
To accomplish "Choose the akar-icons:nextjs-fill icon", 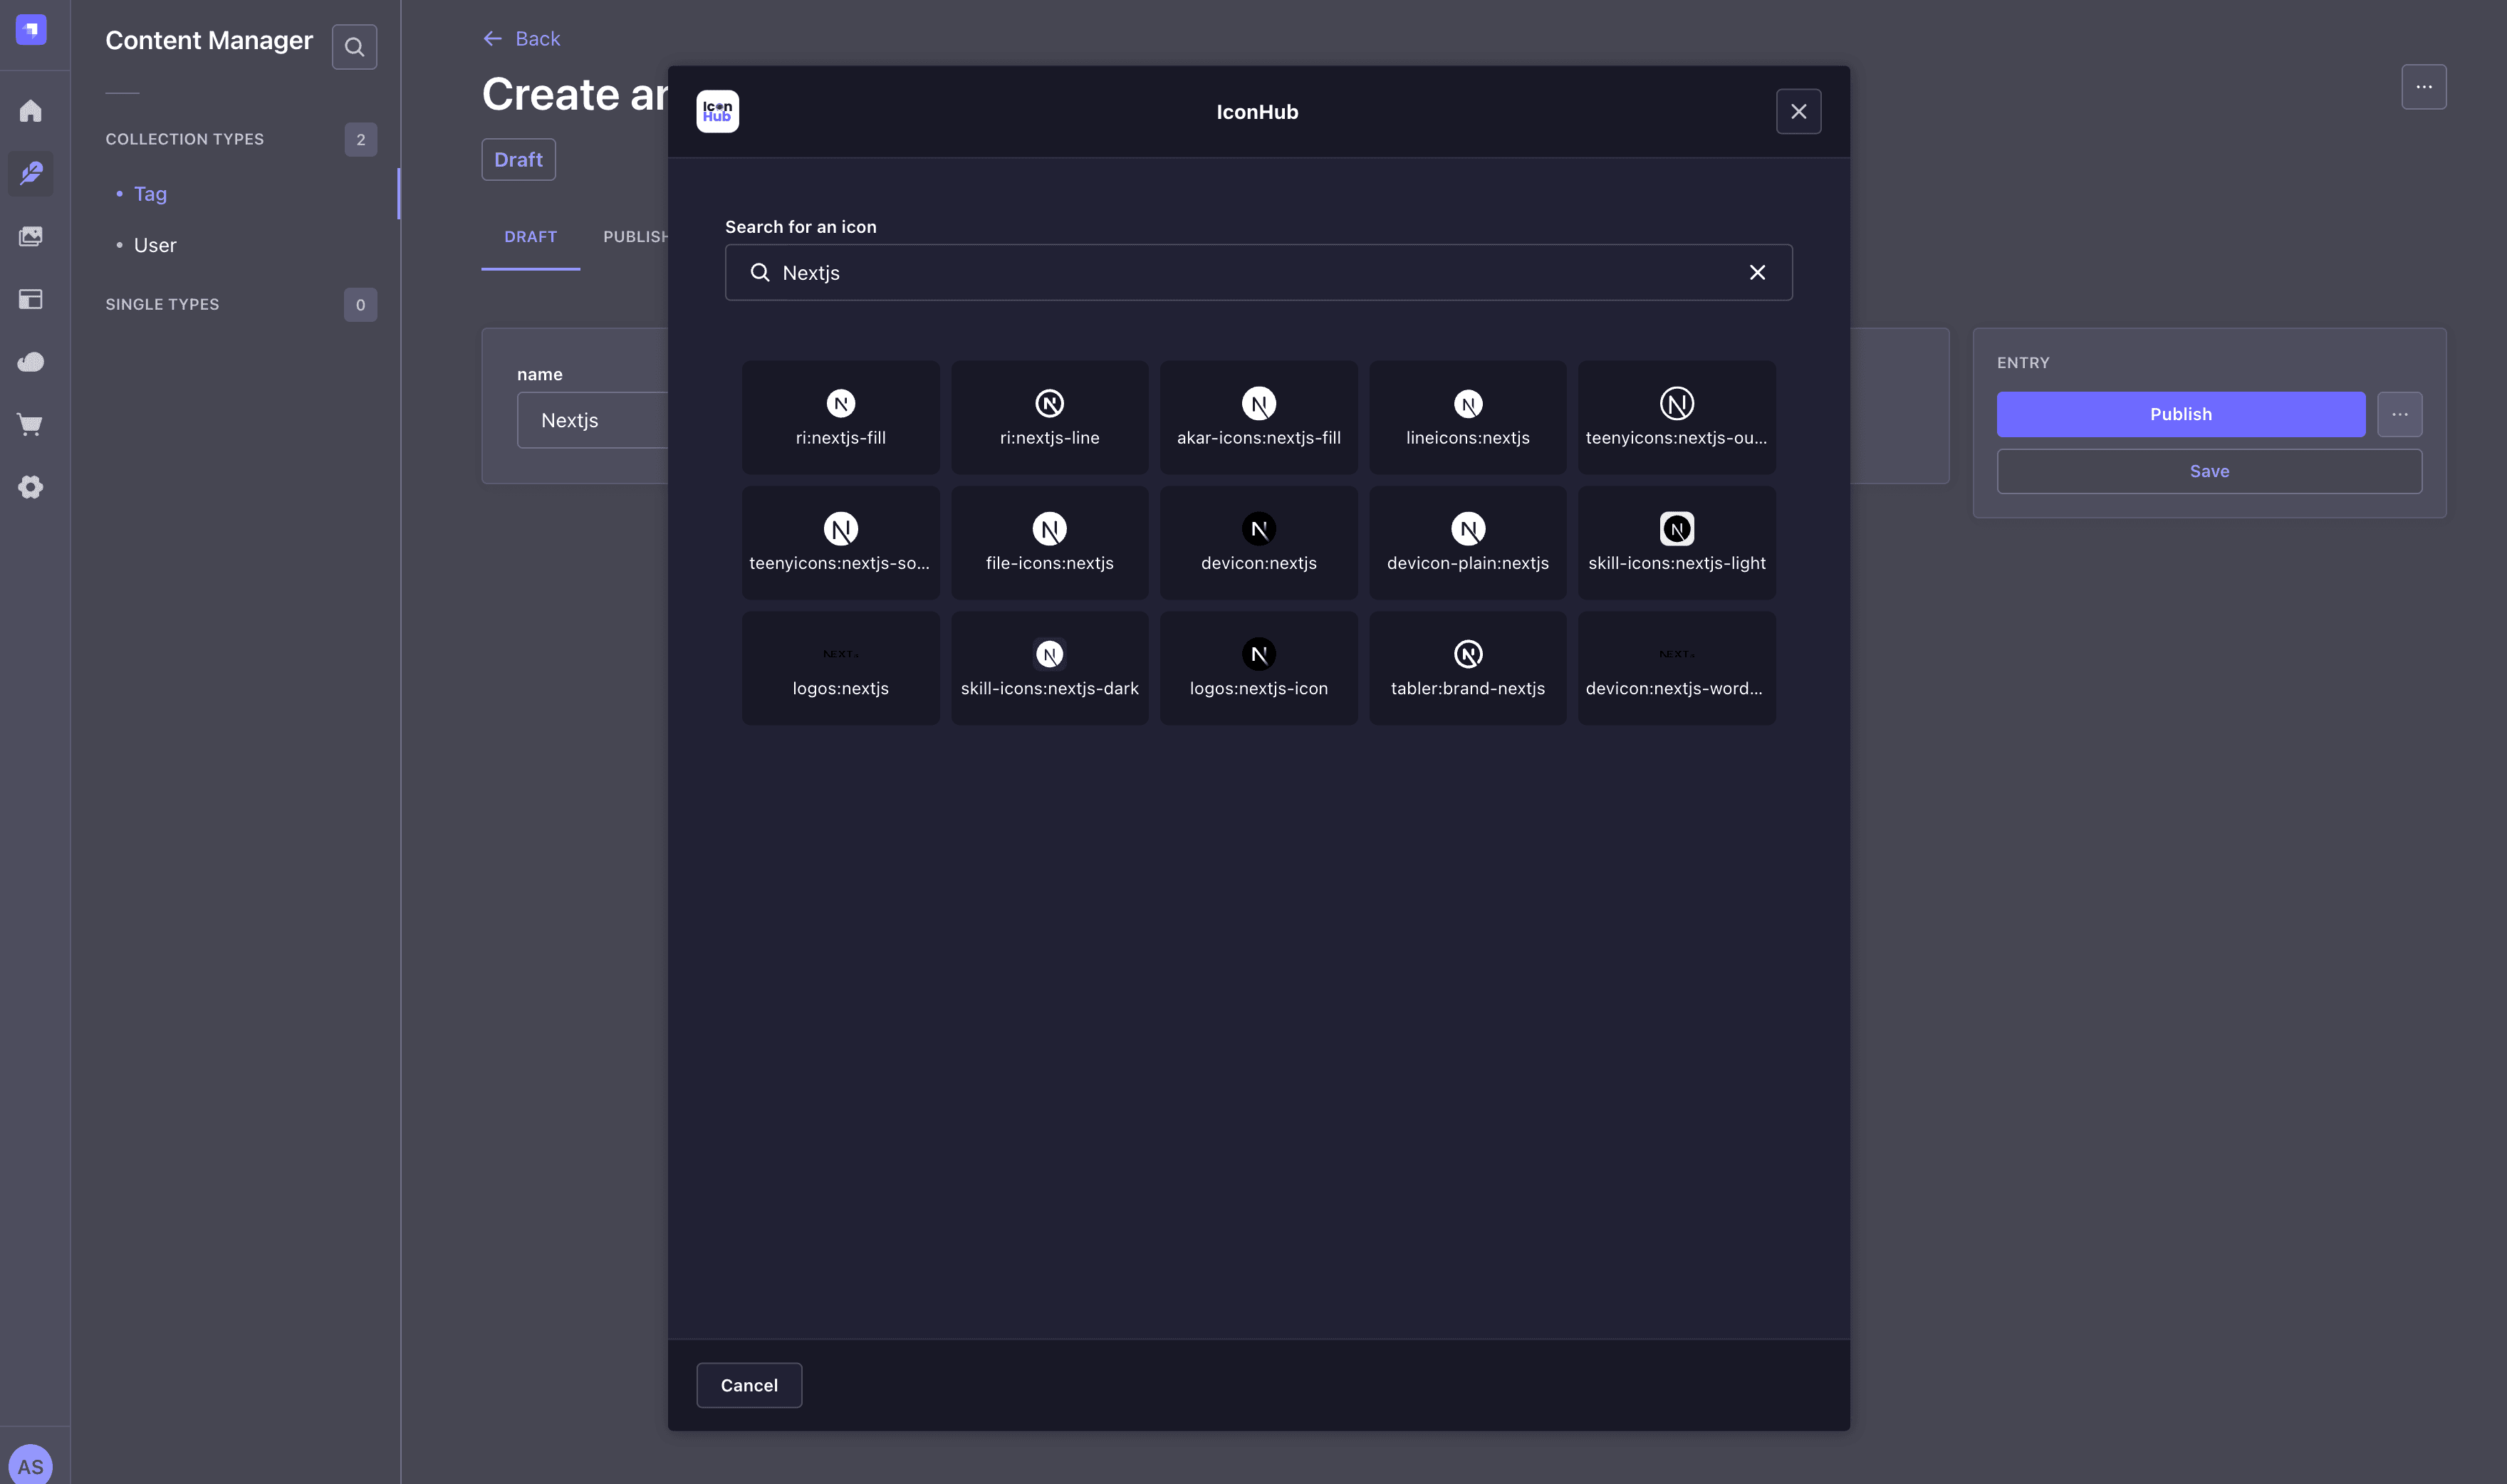I will click(x=1258, y=417).
